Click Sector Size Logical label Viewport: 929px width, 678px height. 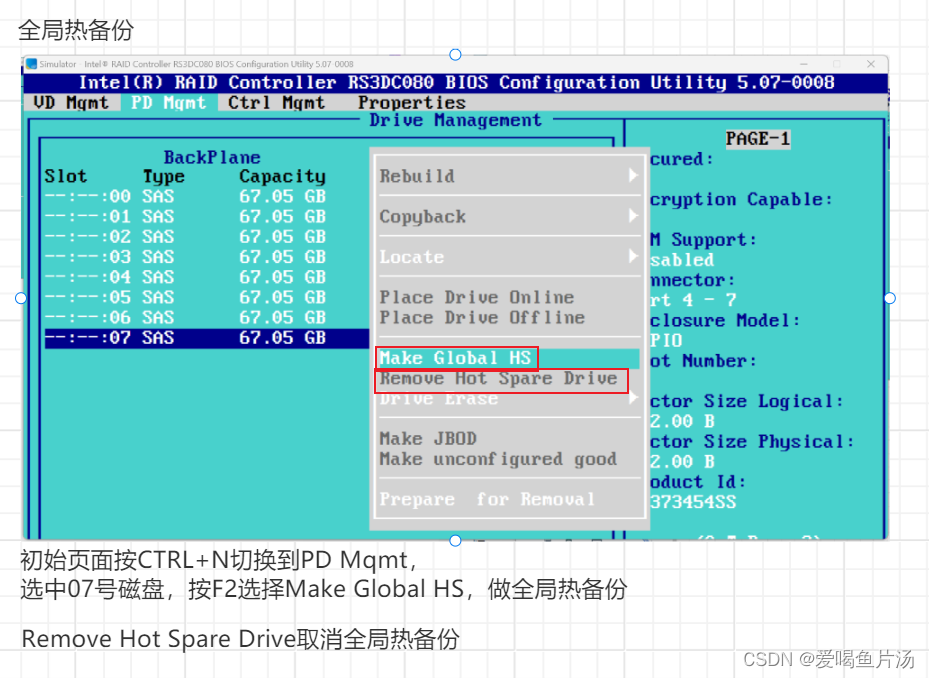[x=747, y=401]
